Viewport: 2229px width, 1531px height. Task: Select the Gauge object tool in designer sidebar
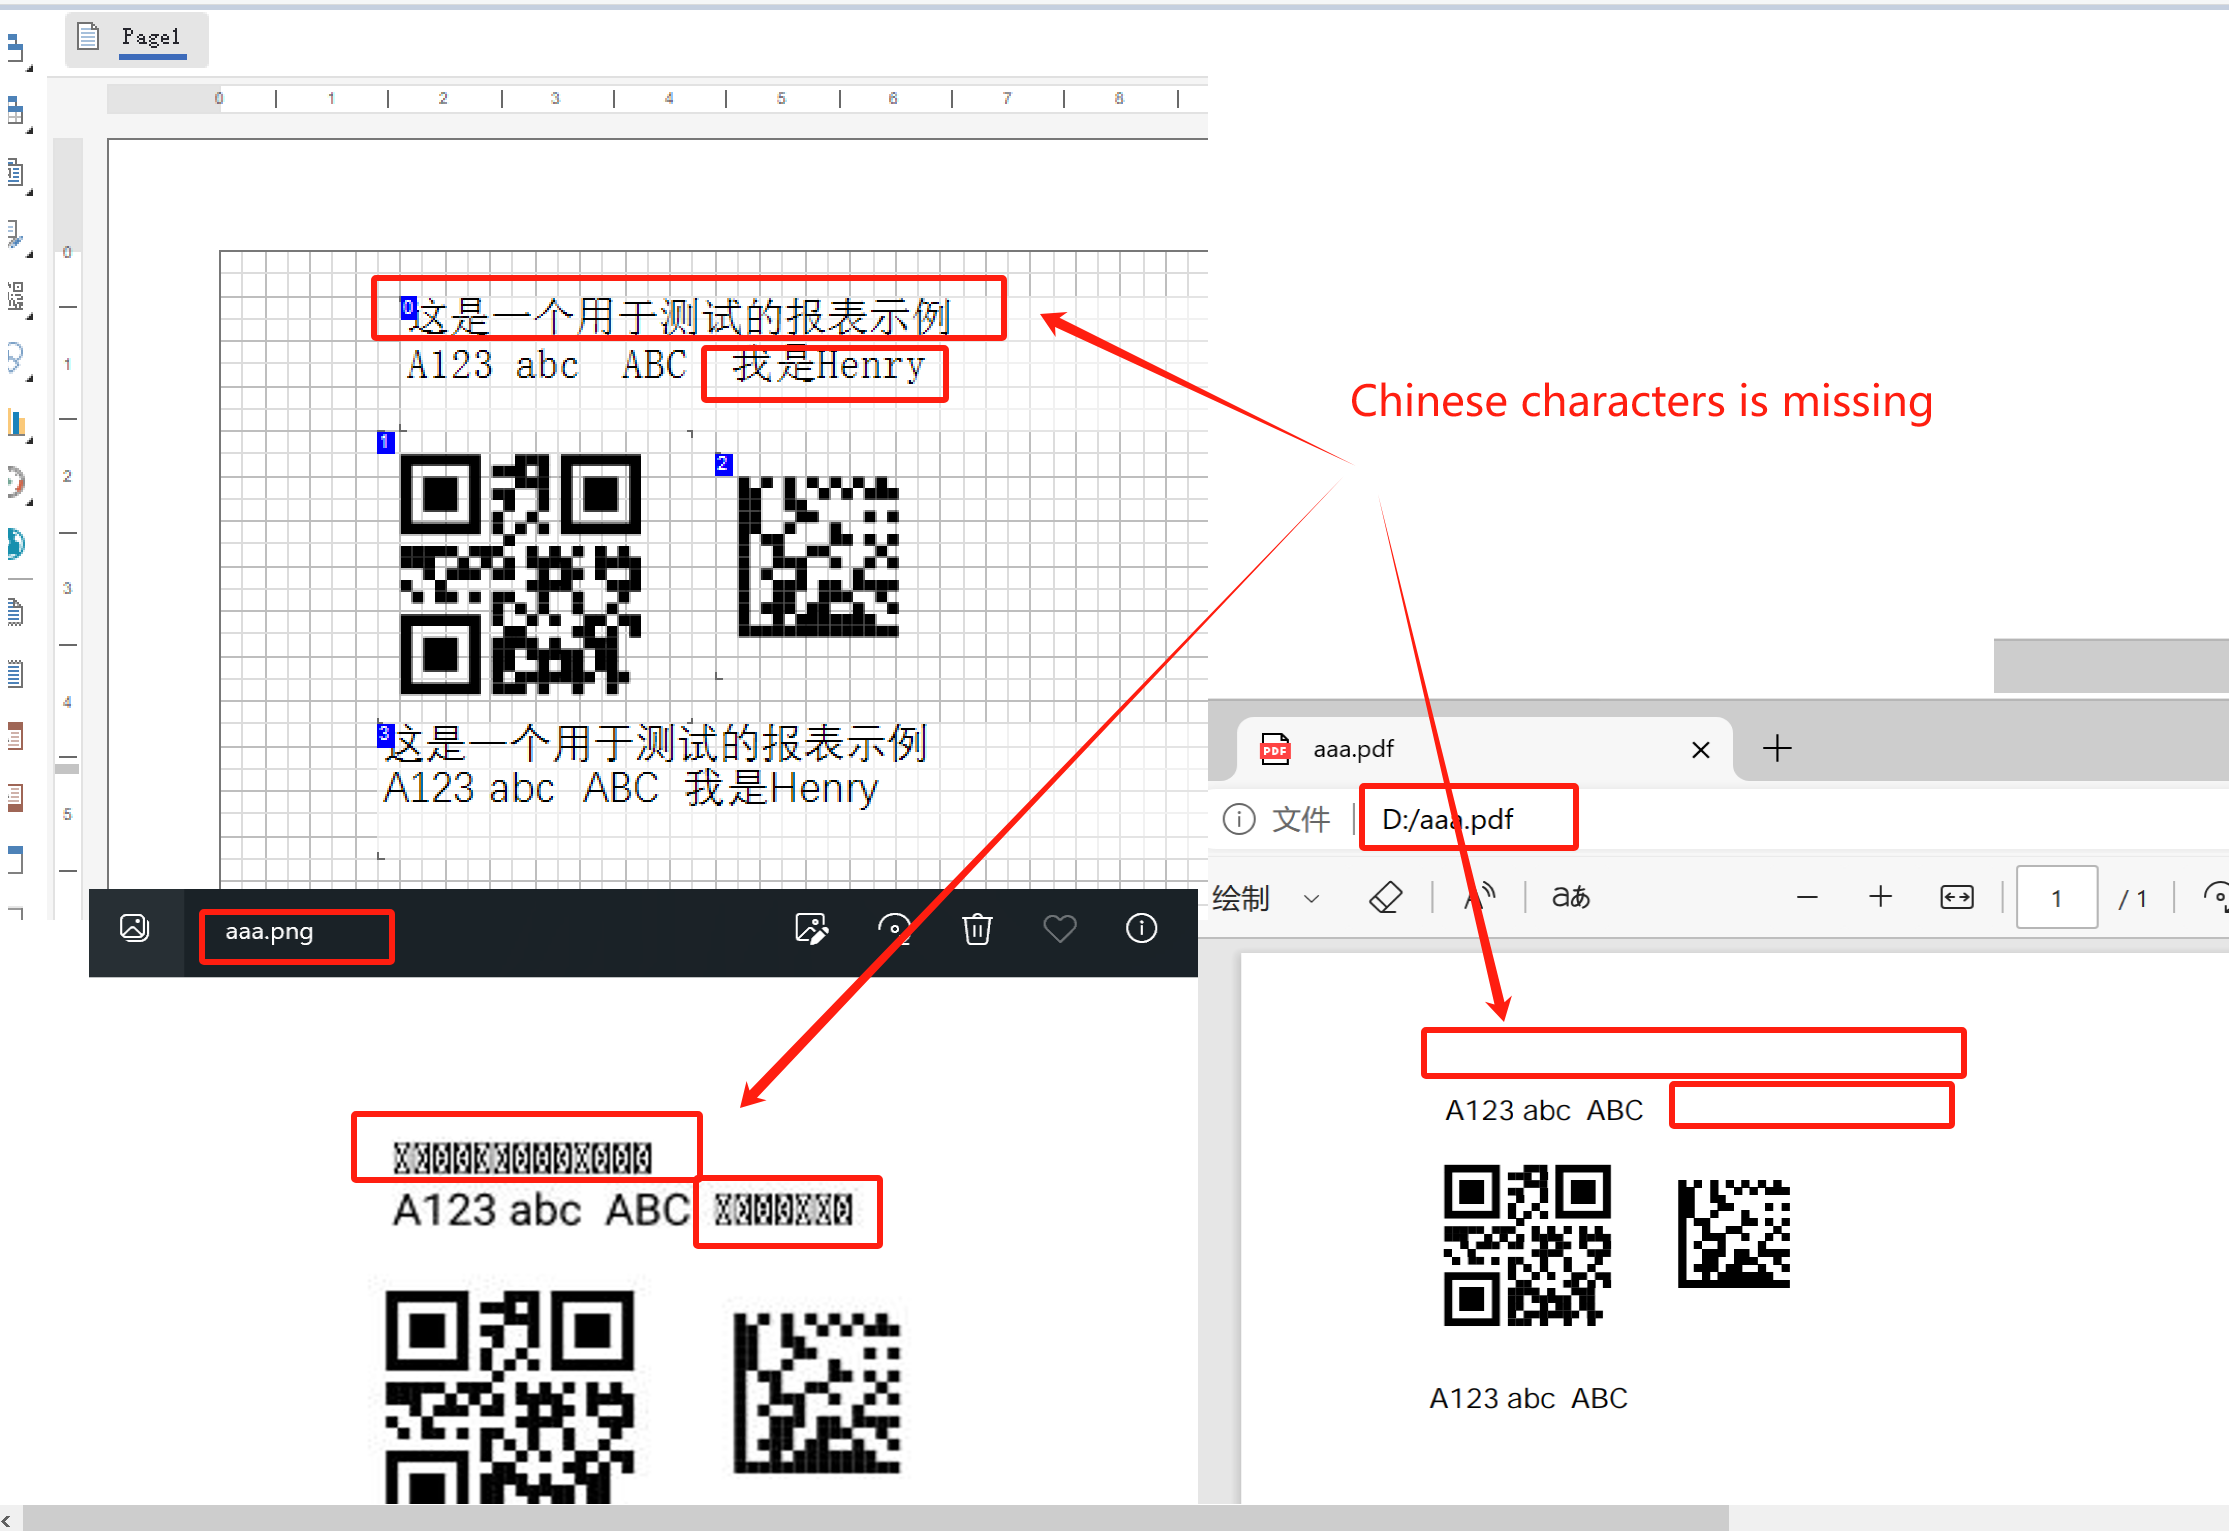coord(15,483)
